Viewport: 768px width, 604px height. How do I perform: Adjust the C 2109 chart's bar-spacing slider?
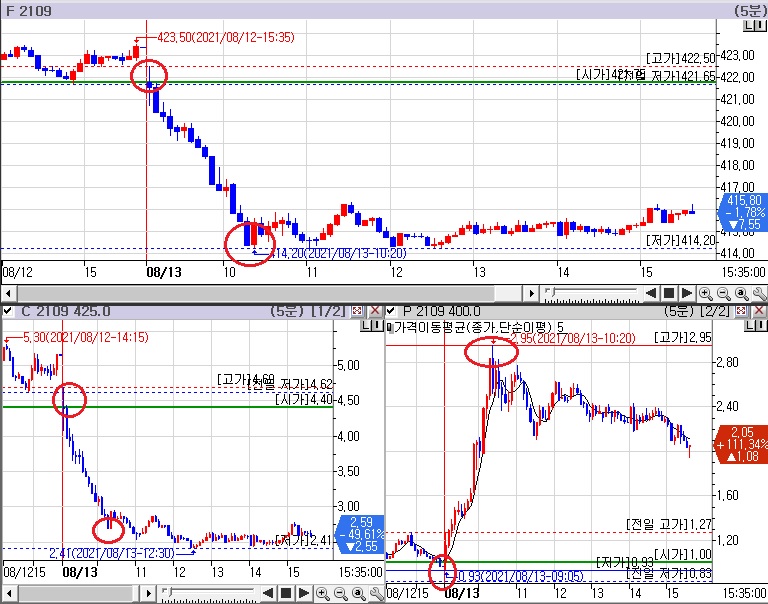pos(209,594)
